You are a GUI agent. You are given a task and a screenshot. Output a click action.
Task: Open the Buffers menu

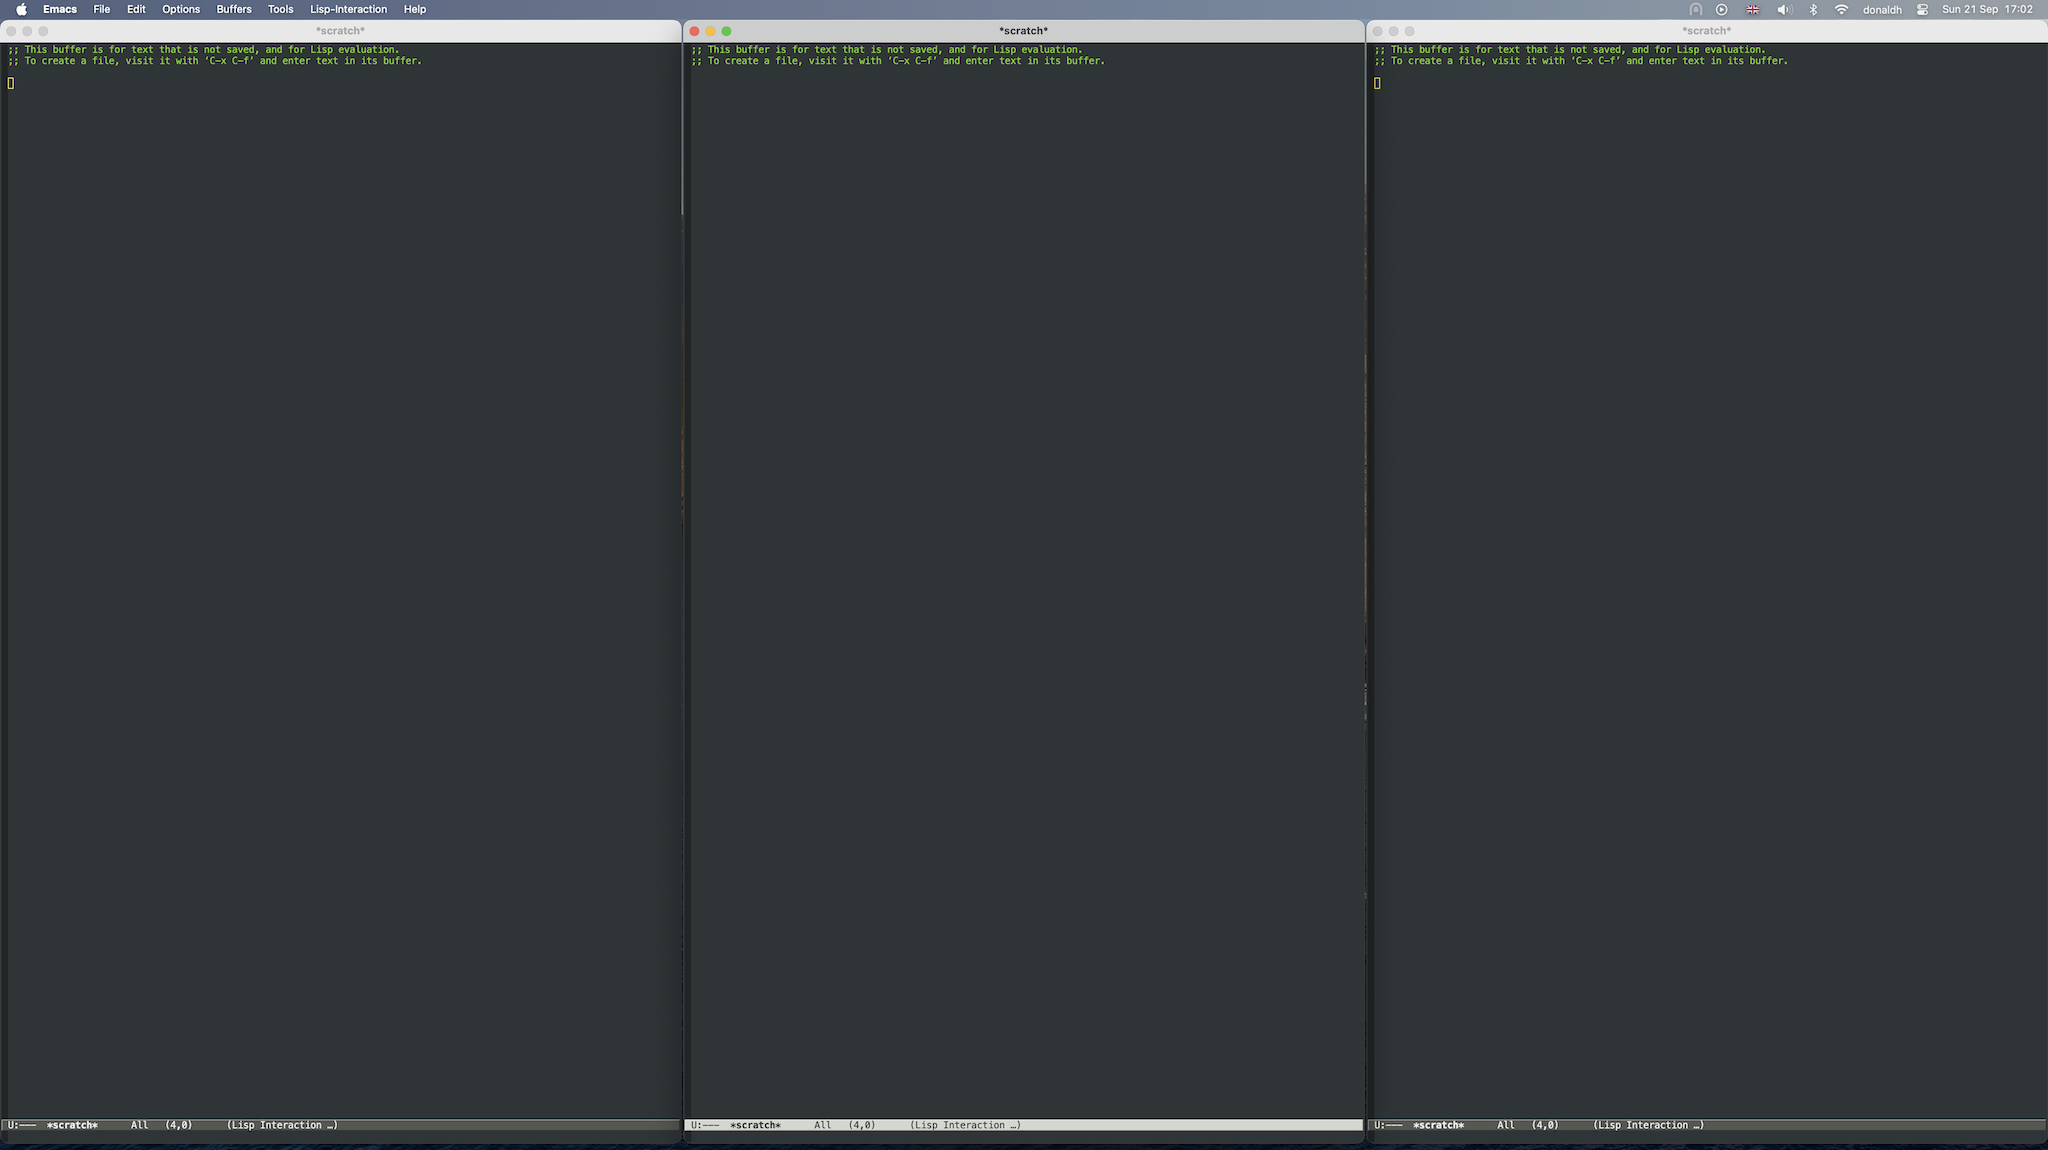(234, 9)
